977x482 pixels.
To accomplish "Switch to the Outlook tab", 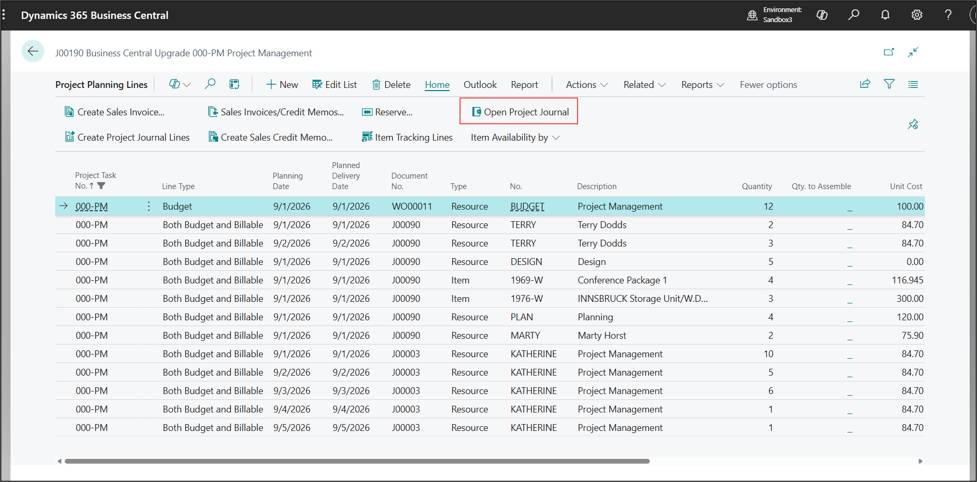I will coord(480,85).
